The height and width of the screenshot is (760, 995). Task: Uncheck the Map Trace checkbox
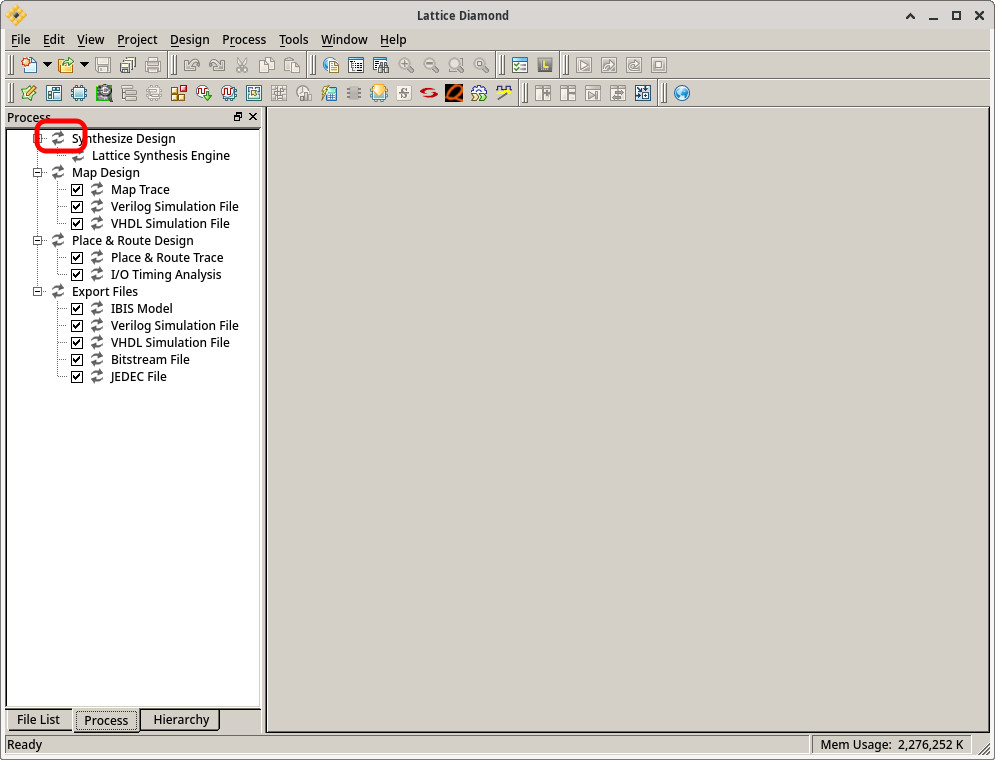coord(77,190)
